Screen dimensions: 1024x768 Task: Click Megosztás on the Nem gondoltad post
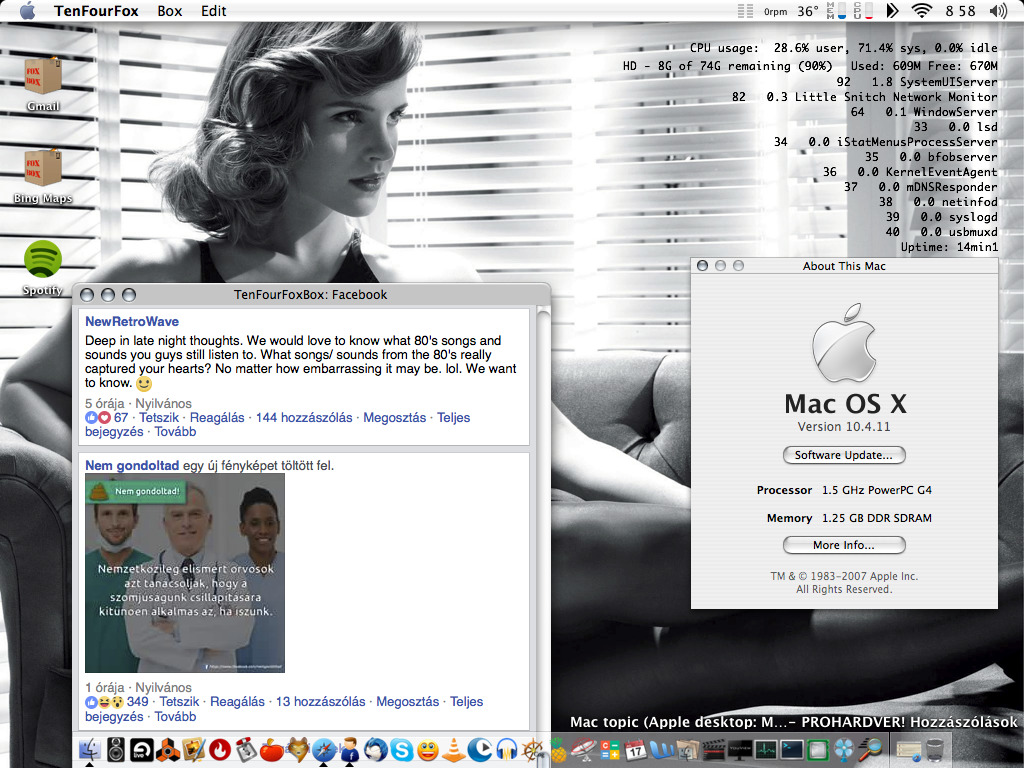tap(408, 701)
